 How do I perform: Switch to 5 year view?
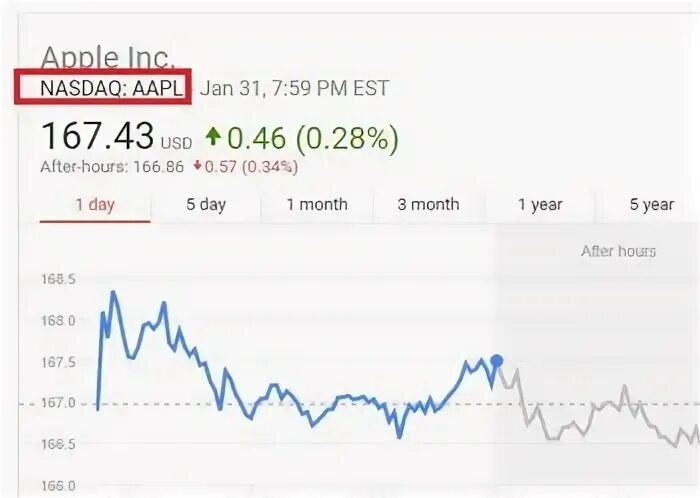(x=651, y=205)
